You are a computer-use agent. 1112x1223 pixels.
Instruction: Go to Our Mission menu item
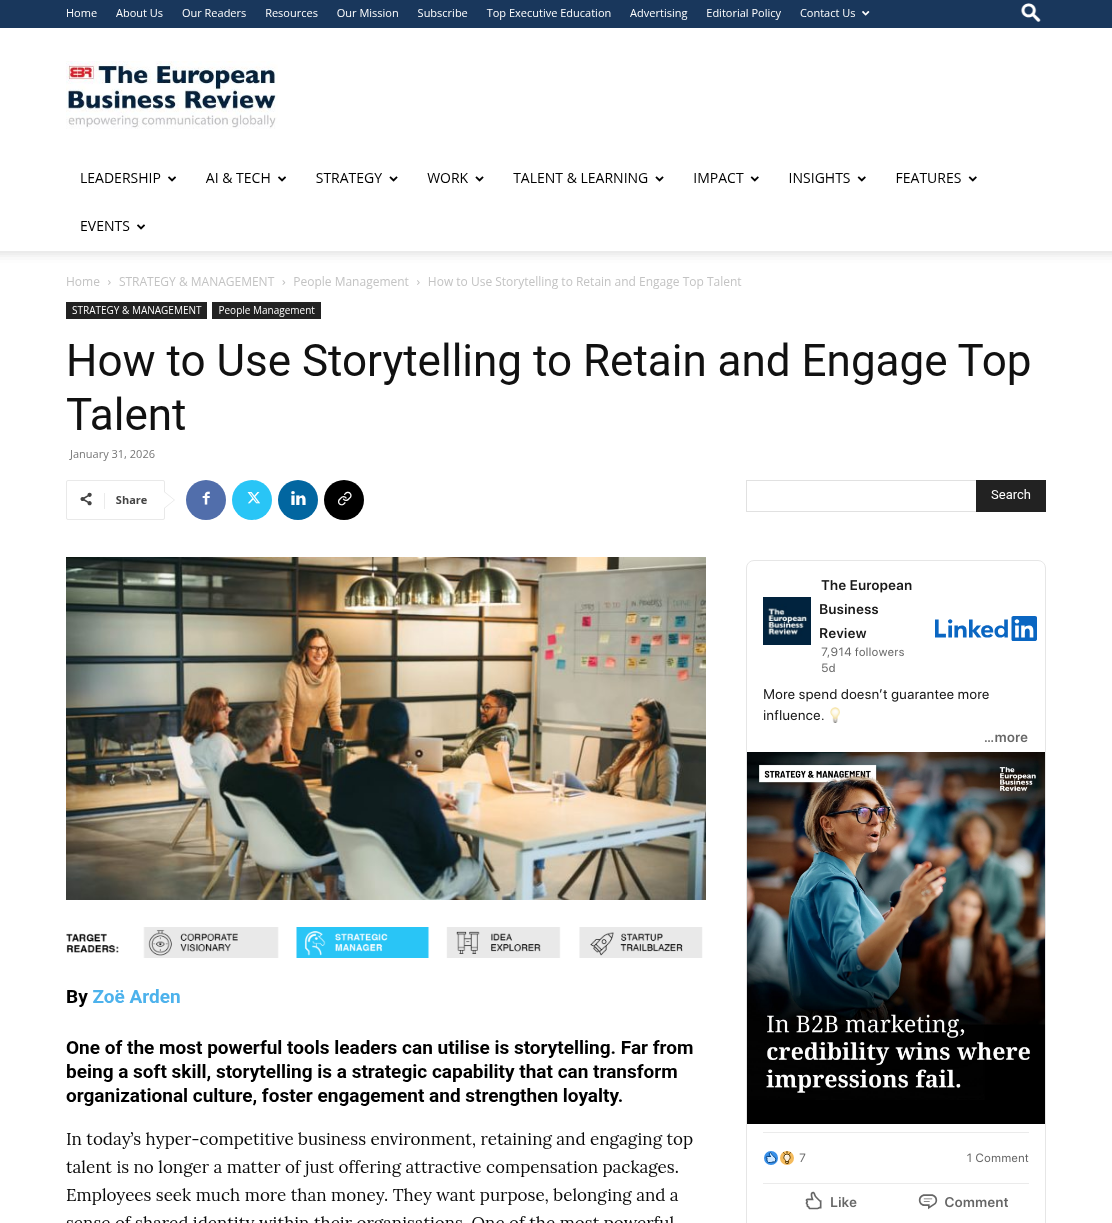[367, 13]
